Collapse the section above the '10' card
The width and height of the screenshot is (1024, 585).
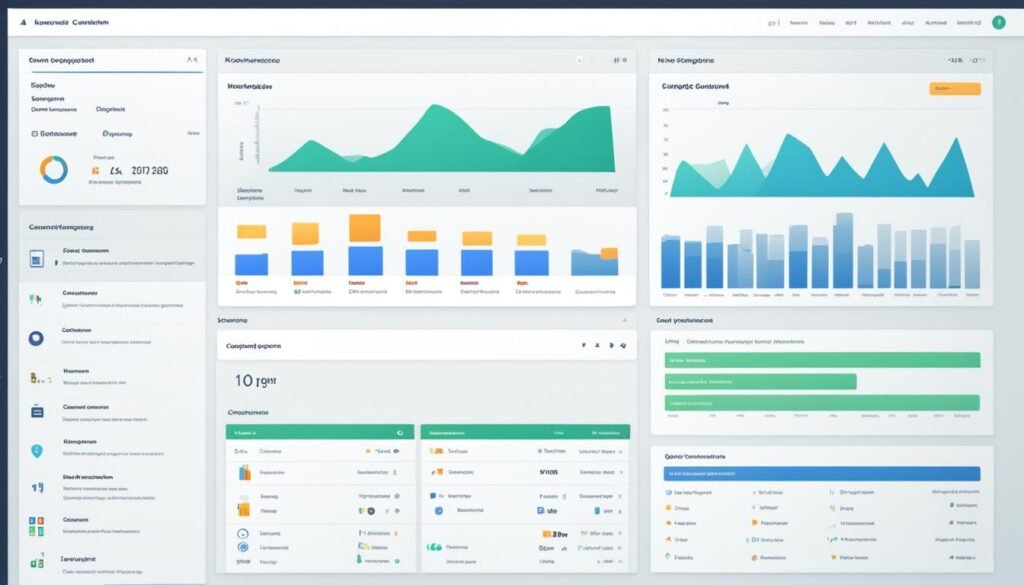(x=624, y=321)
